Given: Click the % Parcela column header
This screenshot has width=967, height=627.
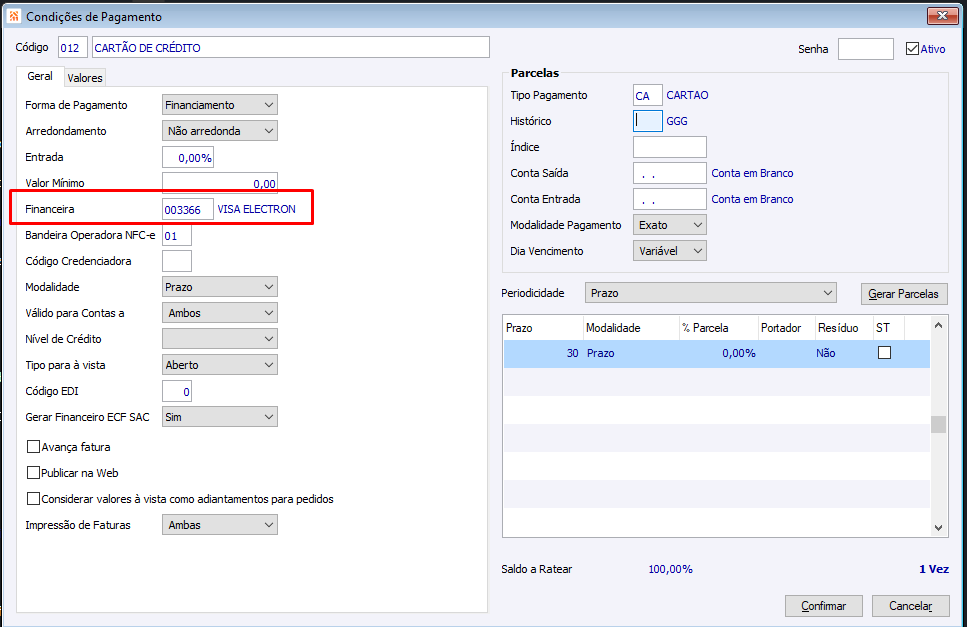Looking at the screenshot, I should click(718, 327).
